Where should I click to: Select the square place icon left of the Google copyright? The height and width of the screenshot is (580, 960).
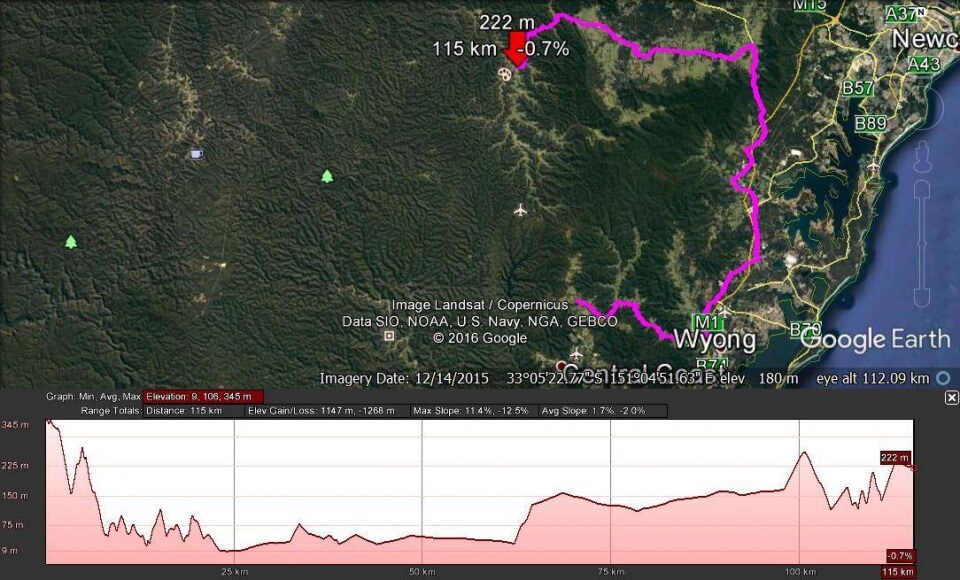pos(389,336)
